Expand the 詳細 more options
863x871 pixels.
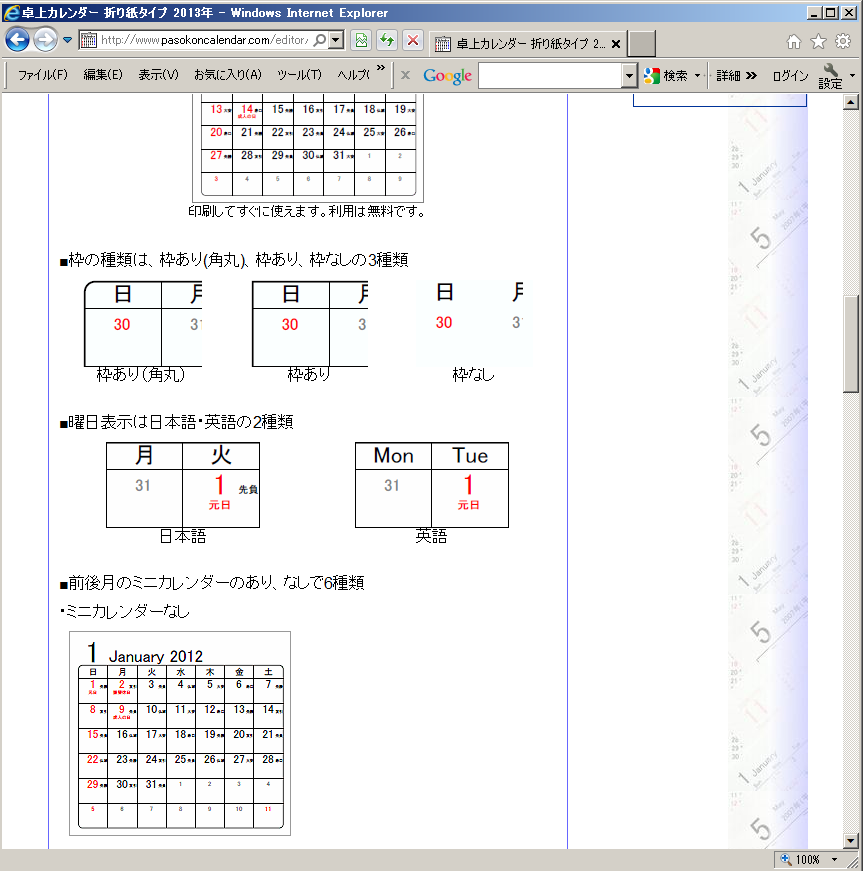pos(736,76)
